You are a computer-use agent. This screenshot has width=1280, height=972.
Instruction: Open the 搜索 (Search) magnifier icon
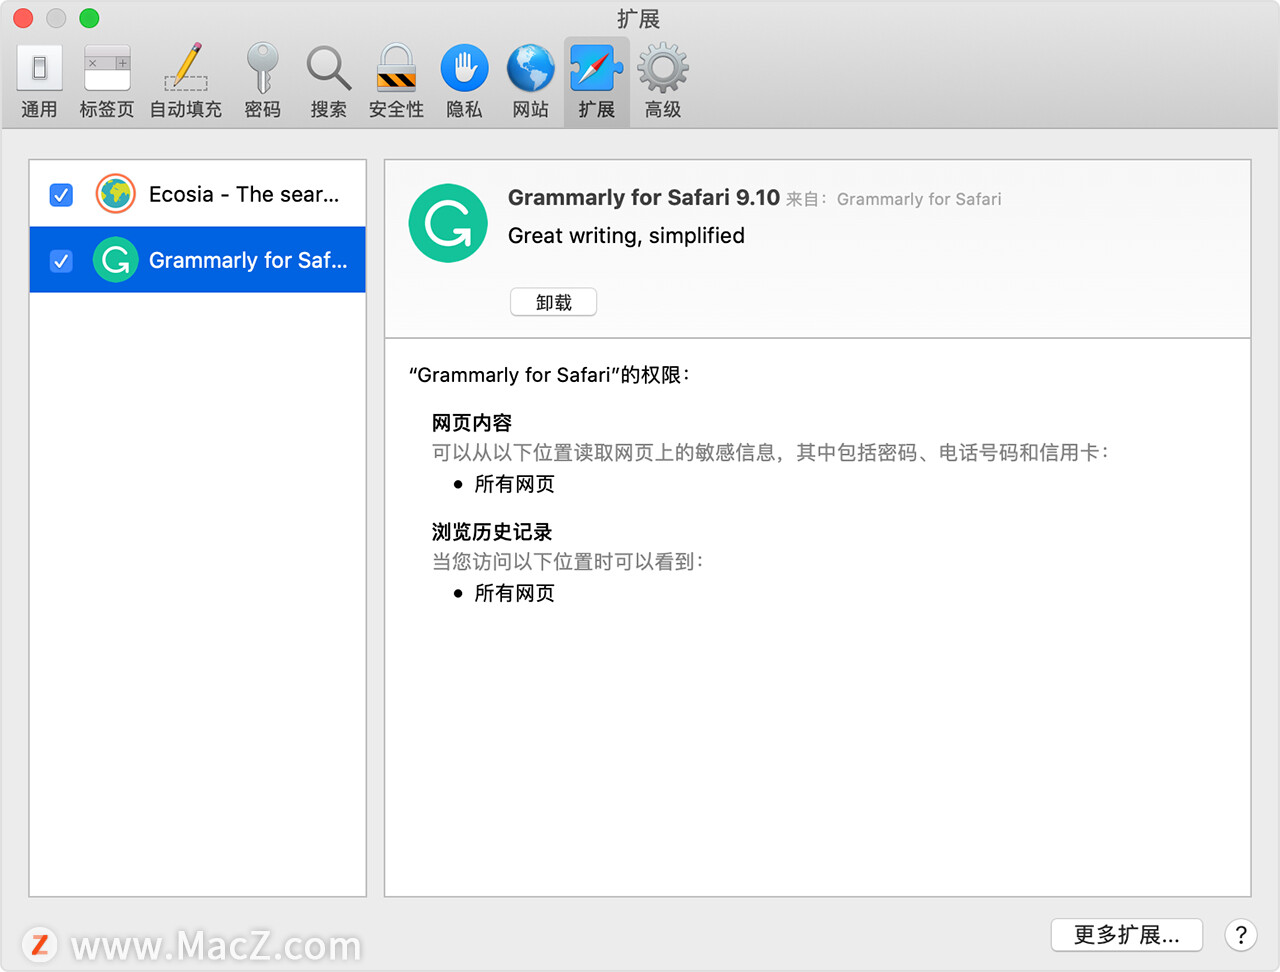coord(329,68)
